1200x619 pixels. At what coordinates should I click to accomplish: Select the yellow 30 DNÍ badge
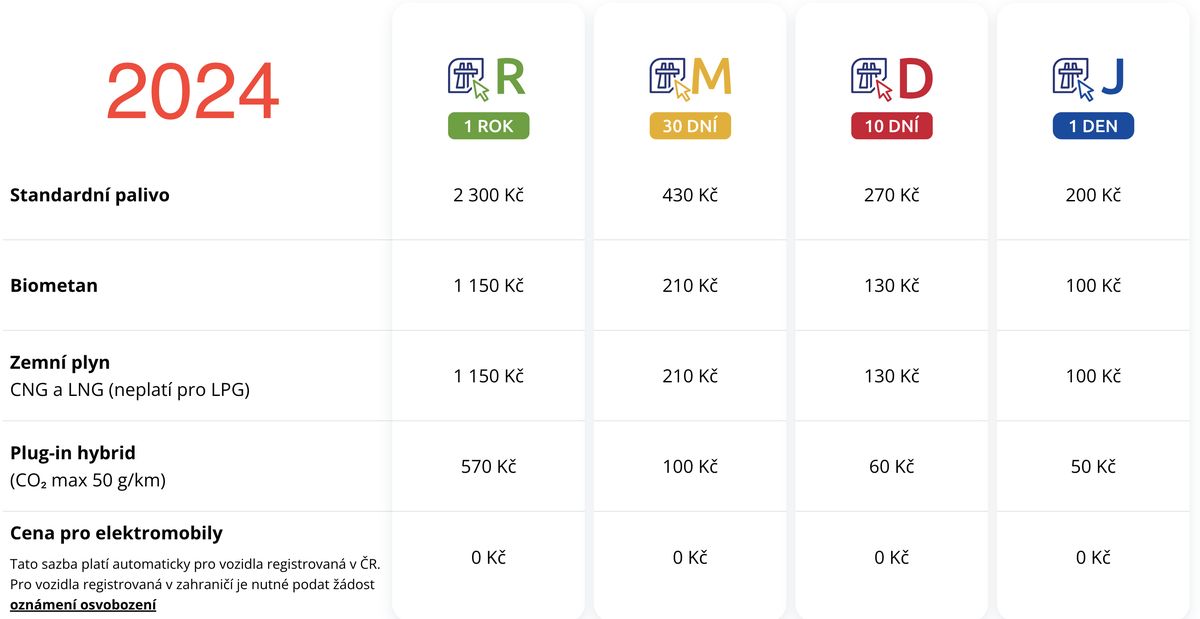pos(690,127)
